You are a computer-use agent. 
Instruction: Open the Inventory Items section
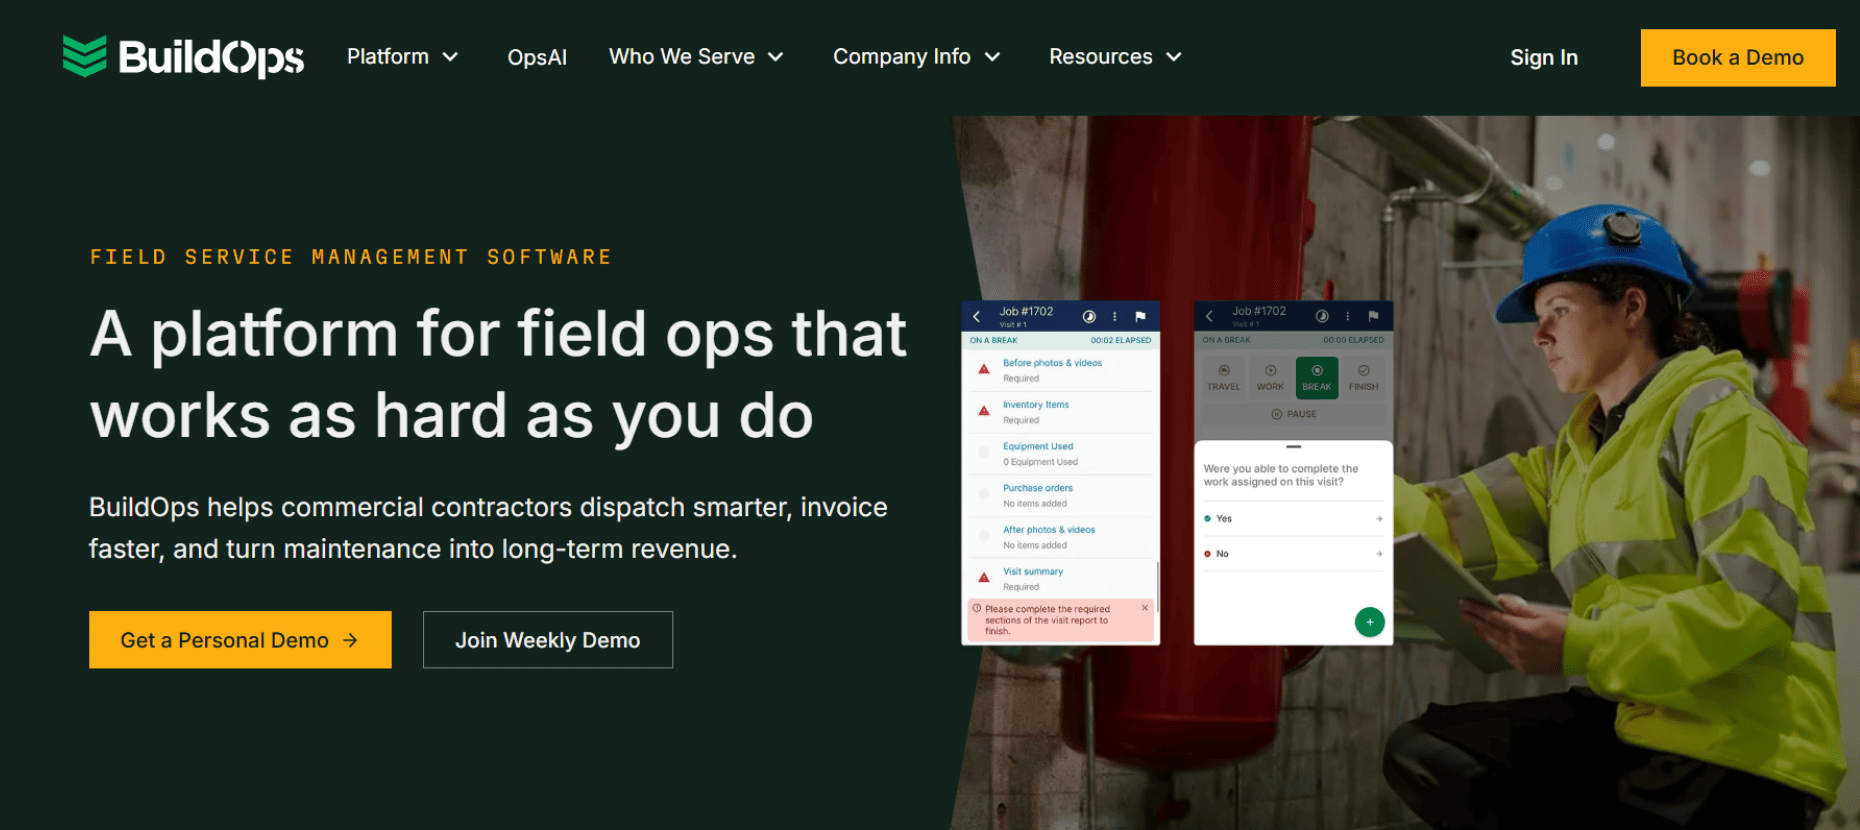coord(1060,412)
